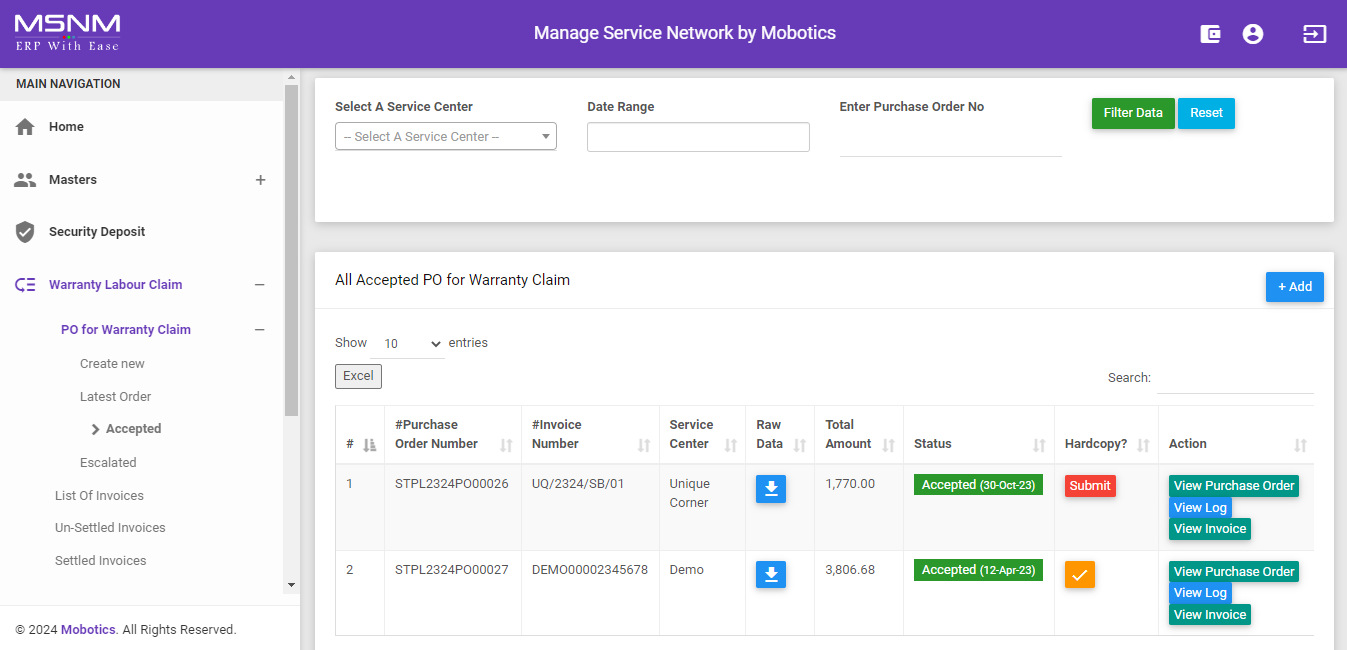Open the user profile account icon
The image size is (1347, 650).
coord(1252,34)
